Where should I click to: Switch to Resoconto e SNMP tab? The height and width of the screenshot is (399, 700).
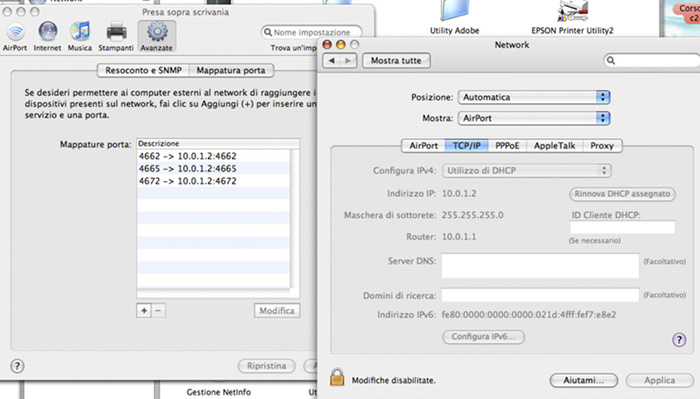pos(143,70)
